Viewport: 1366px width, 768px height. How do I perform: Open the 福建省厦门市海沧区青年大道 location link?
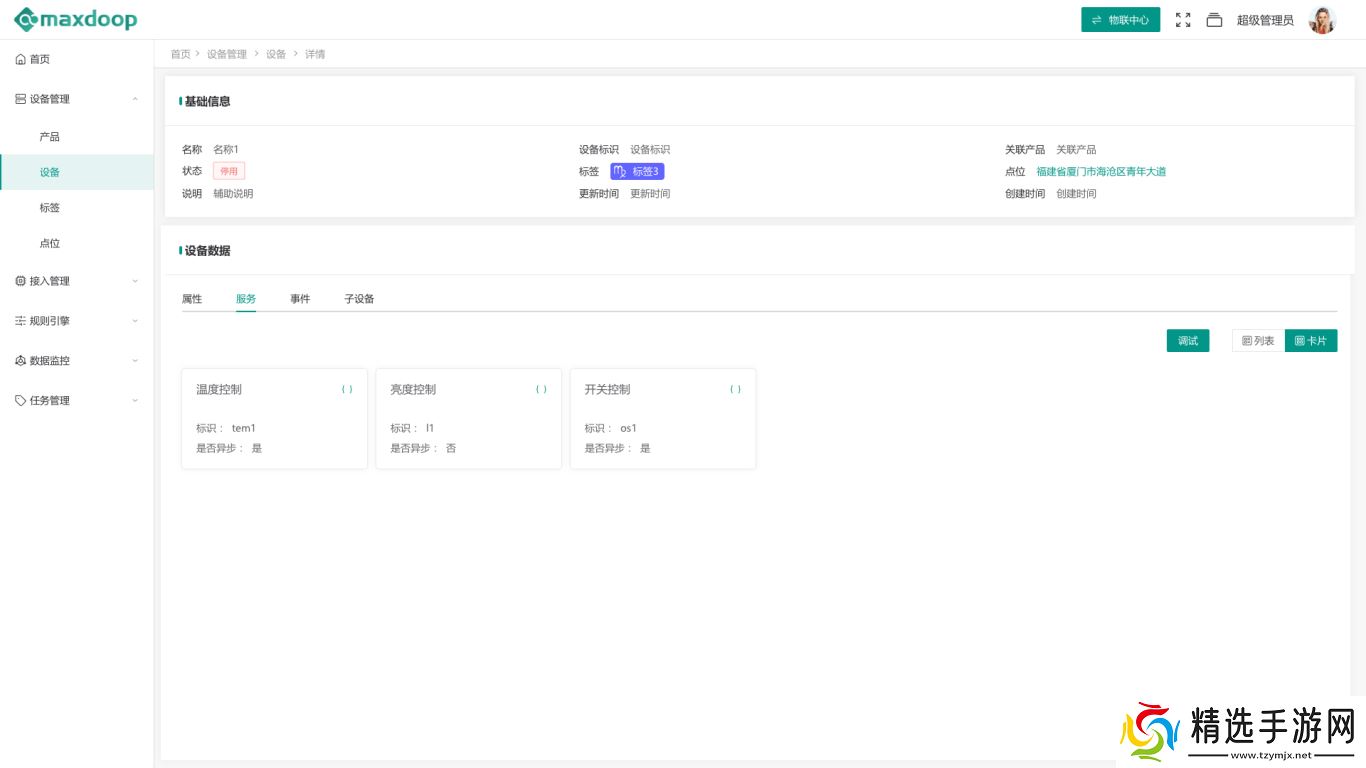(x=1100, y=172)
